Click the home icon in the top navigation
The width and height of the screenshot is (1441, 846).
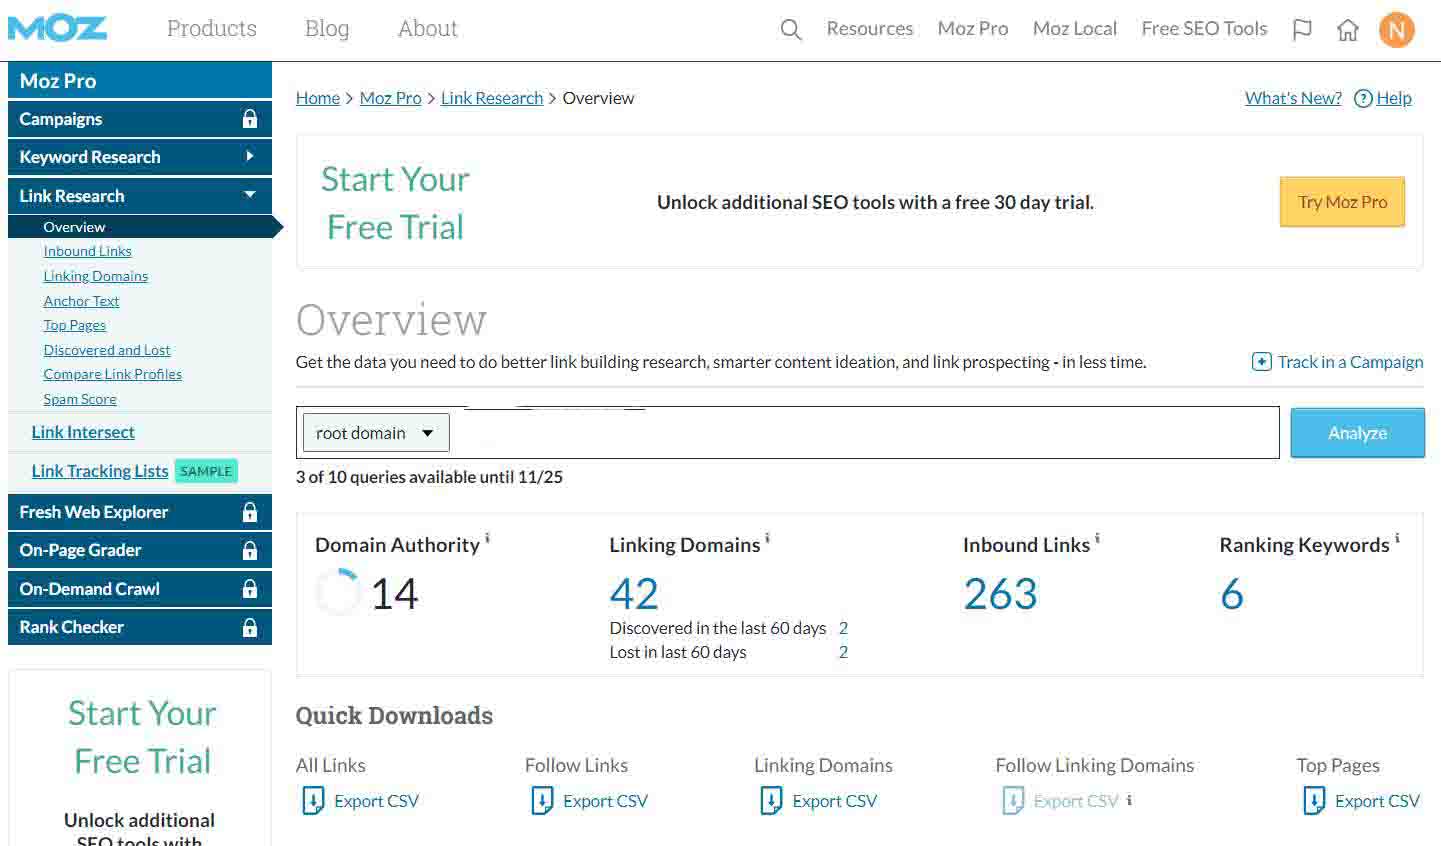[1348, 30]
